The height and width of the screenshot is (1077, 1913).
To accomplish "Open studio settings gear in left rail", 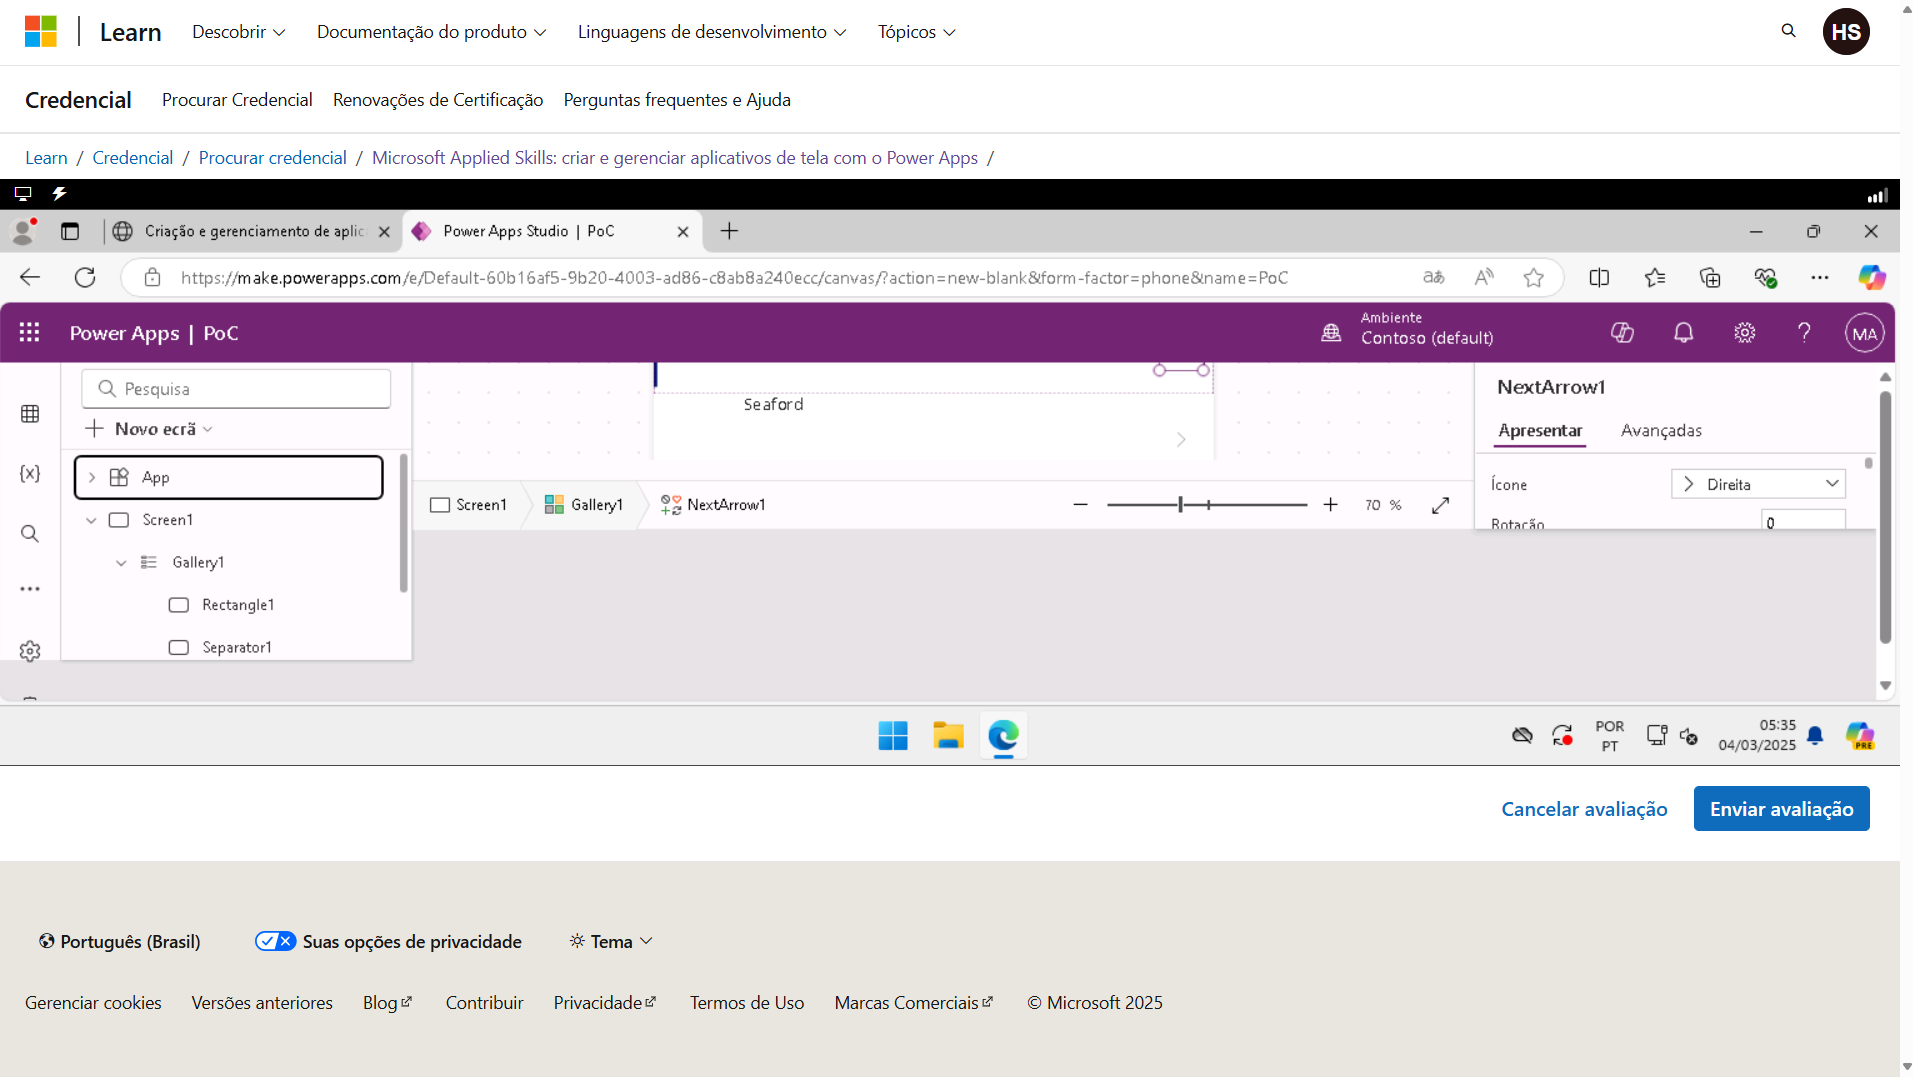I will pyautogui.click(x=30, y=651).
